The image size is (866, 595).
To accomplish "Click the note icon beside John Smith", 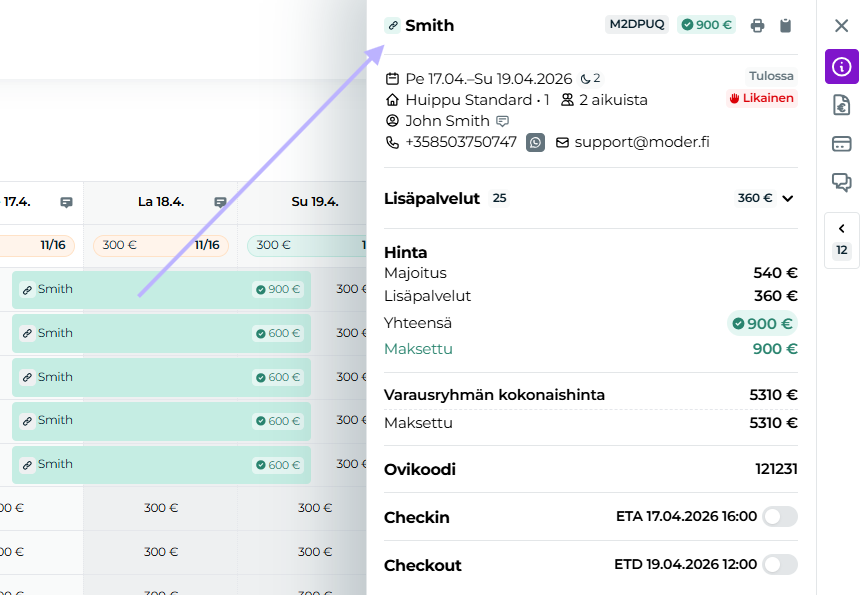I will [503, 121].
